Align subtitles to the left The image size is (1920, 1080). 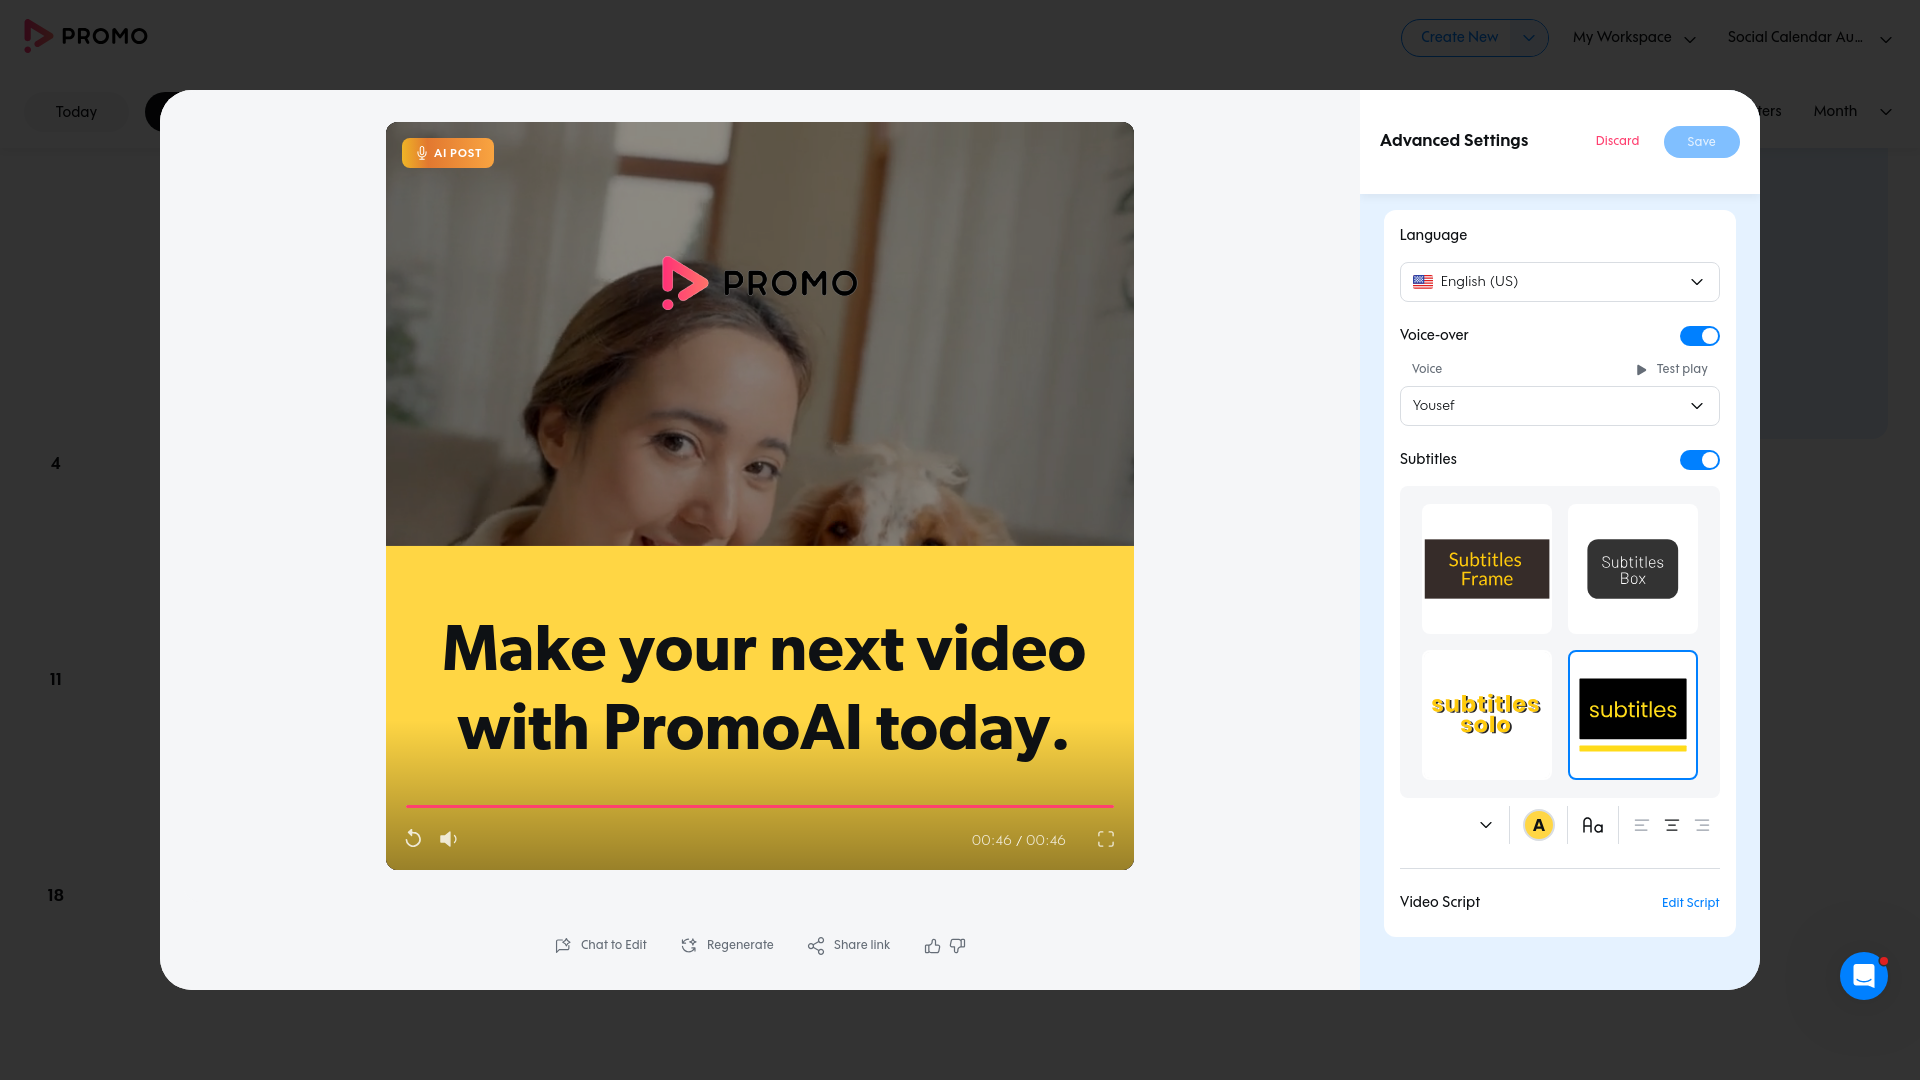[x=1641, y=826]
